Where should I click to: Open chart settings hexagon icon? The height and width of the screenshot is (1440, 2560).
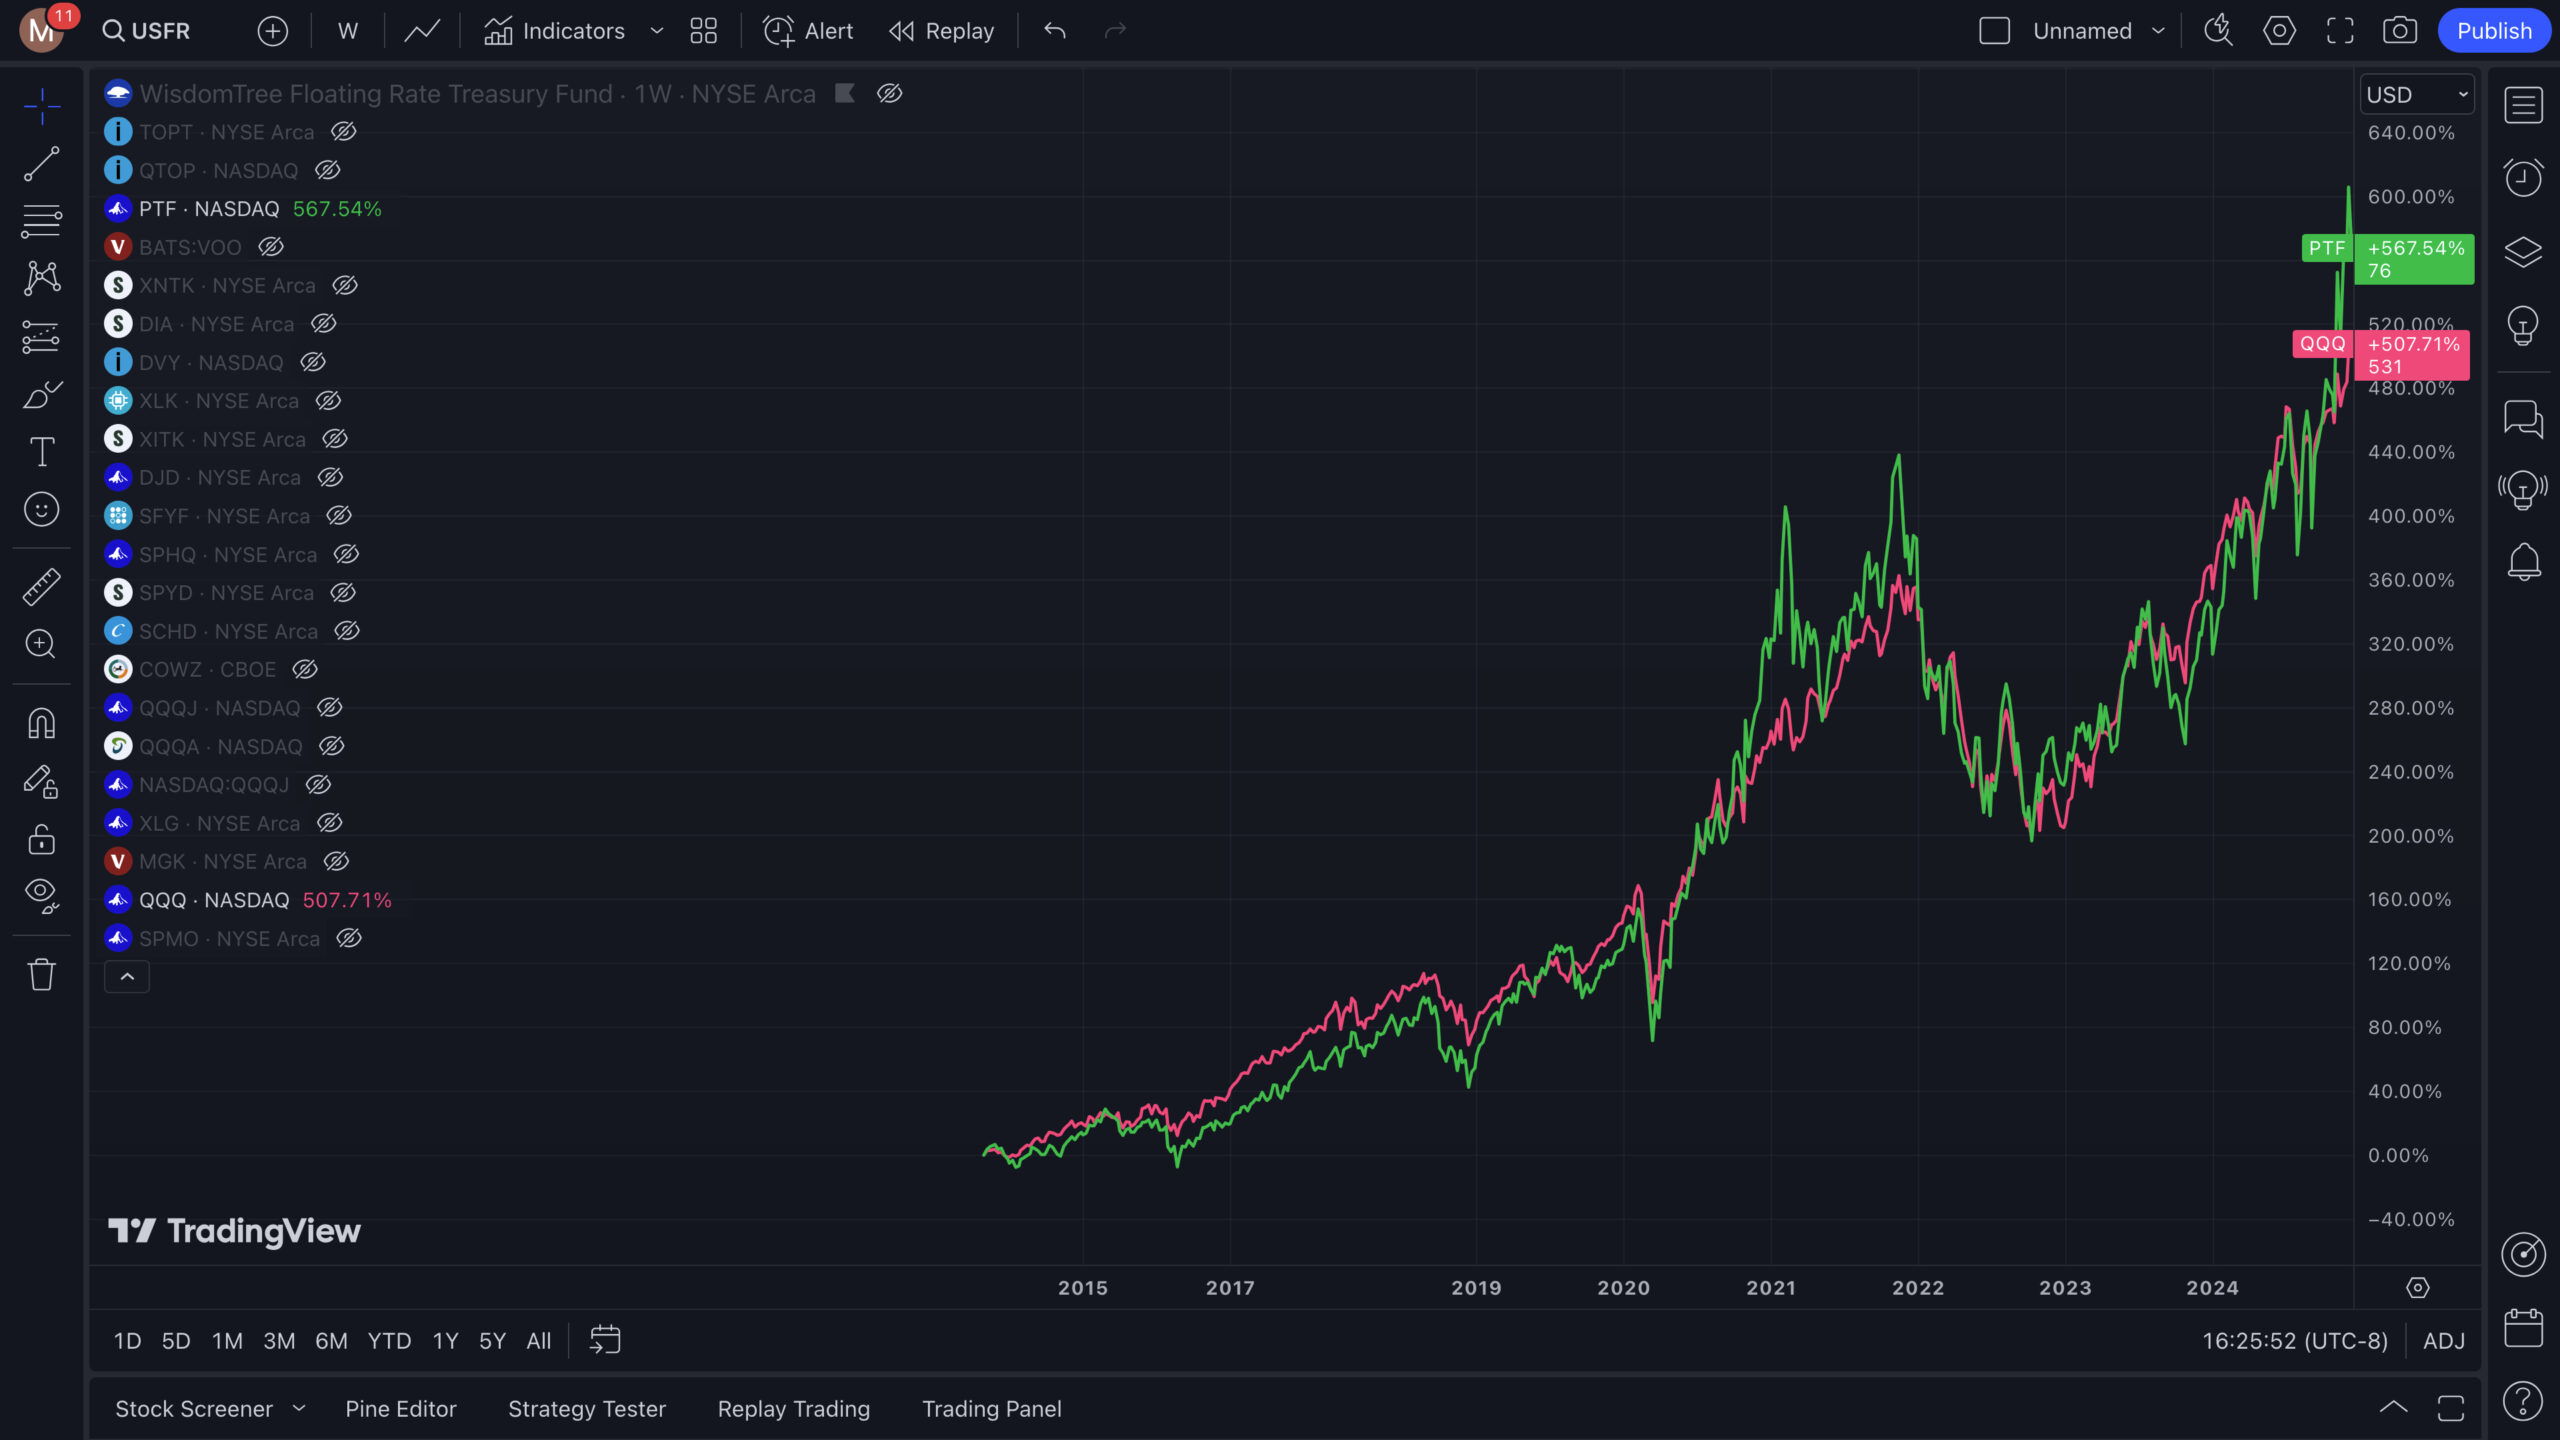pyautogui.click(x=2279, y=31)
